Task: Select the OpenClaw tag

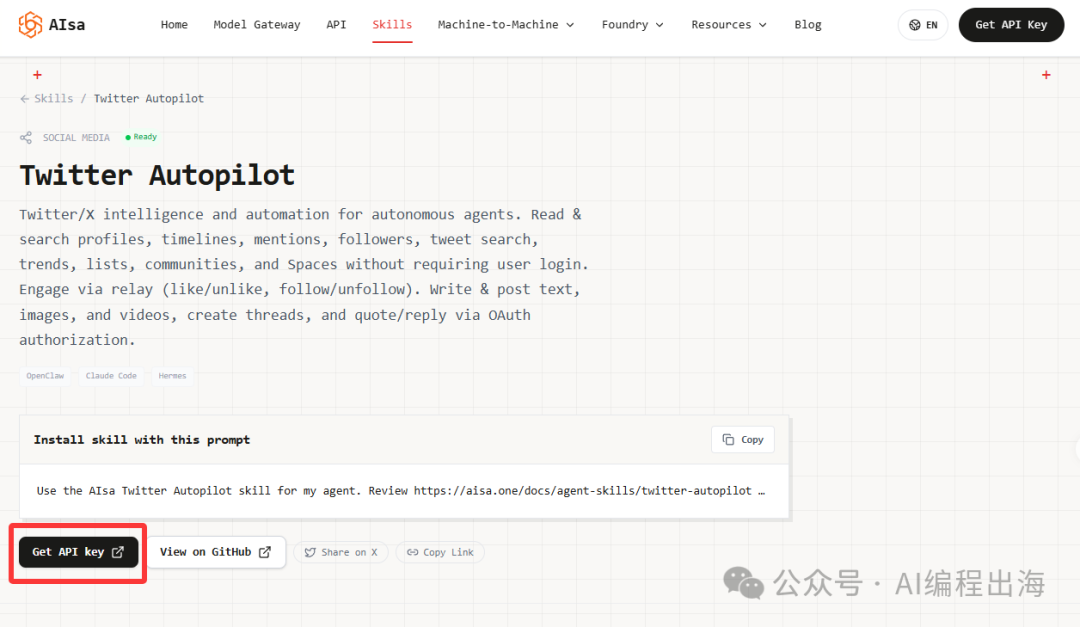Action: [x=45, y=376]
